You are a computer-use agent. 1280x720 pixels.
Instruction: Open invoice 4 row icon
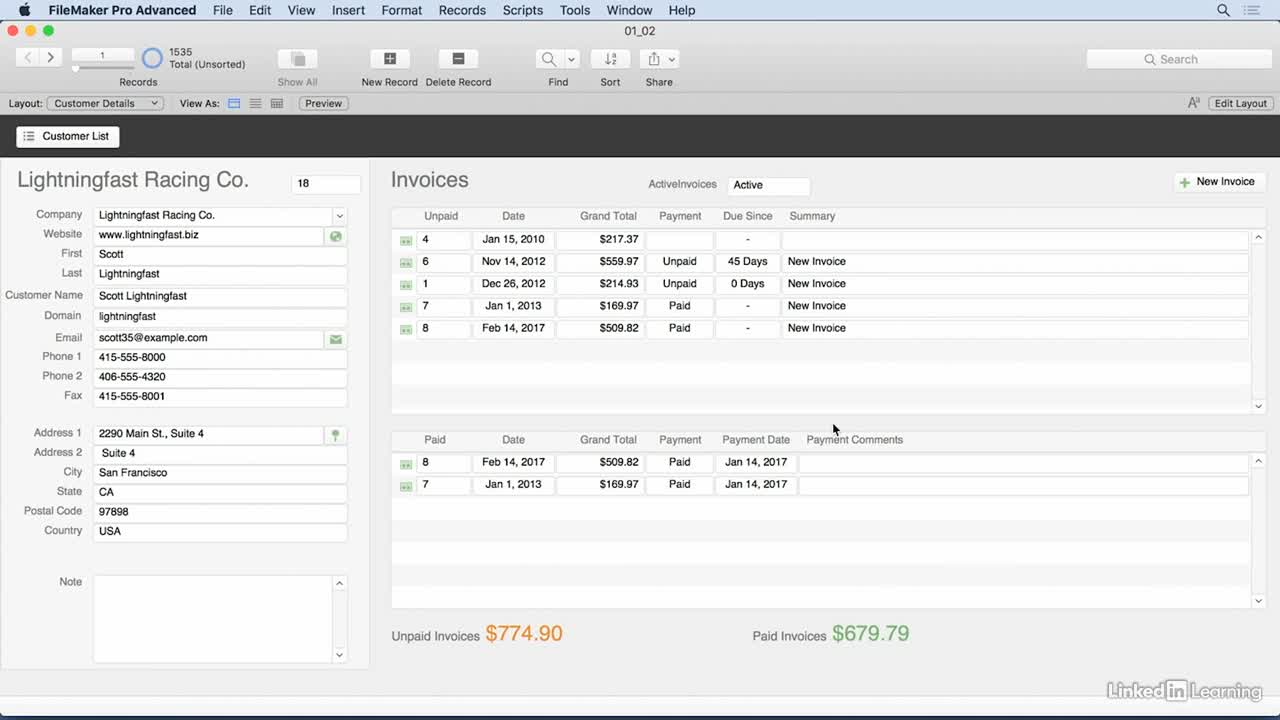pos(406,241)
